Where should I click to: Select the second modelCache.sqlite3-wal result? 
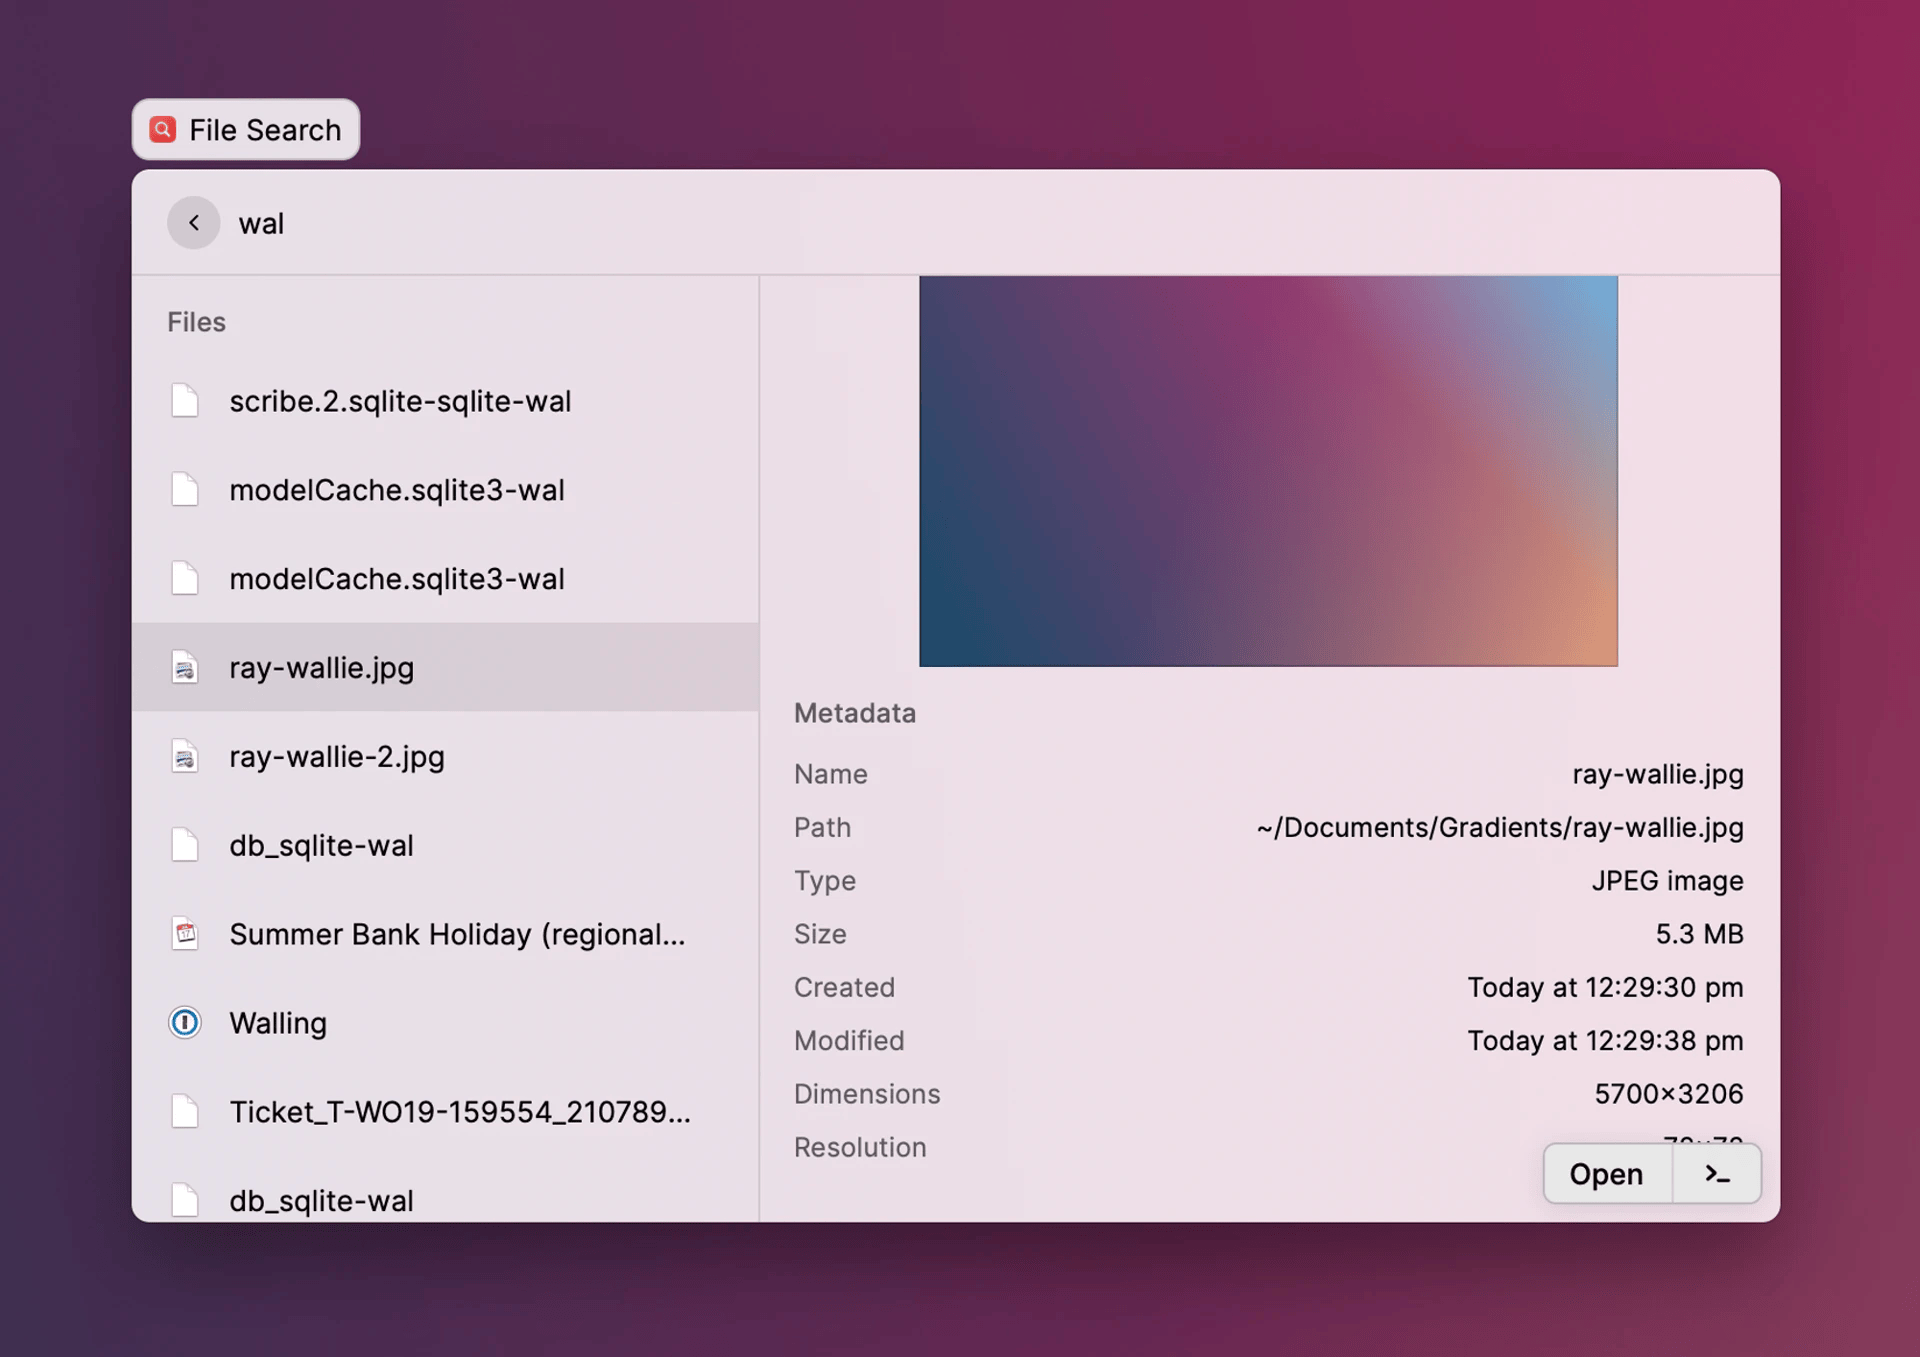point(397,579)
